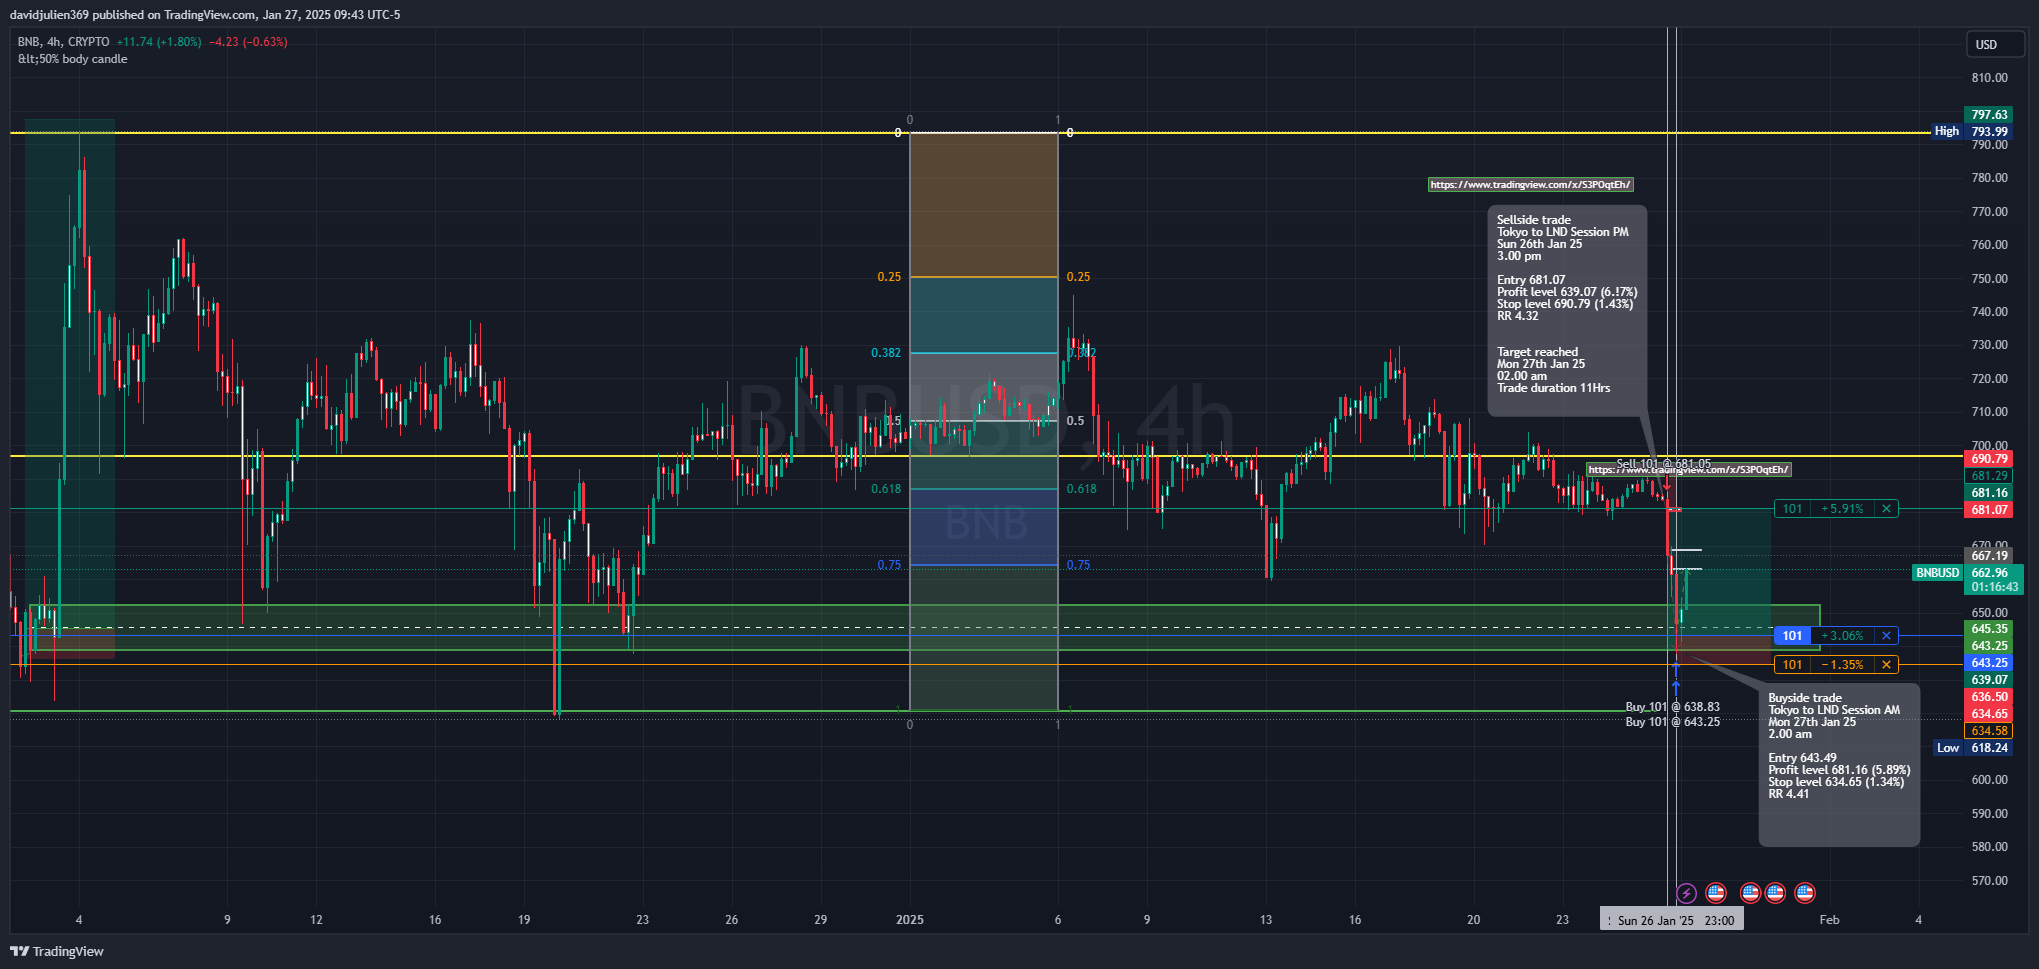Click the outlined 681.29 price axis label
Screen dimensions: 2039x969
point(1990,476)
